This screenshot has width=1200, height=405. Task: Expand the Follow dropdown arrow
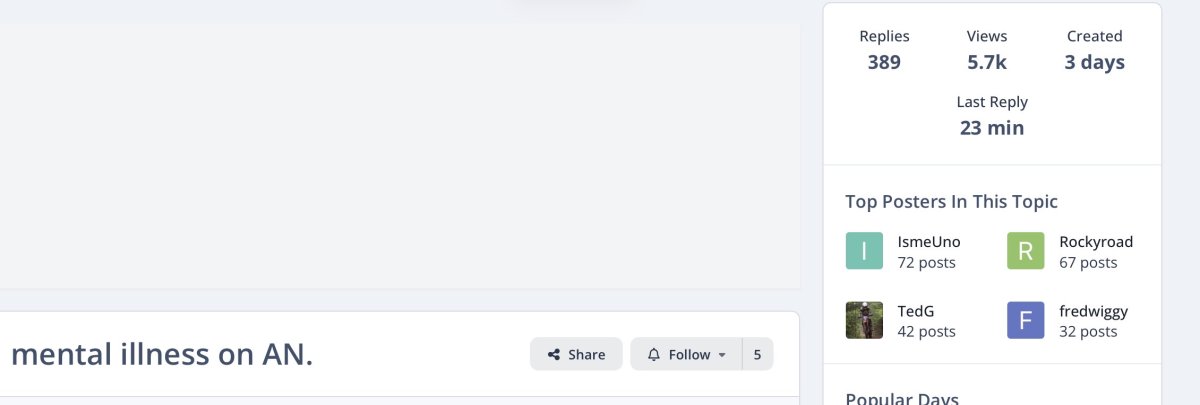pos(722,355)
